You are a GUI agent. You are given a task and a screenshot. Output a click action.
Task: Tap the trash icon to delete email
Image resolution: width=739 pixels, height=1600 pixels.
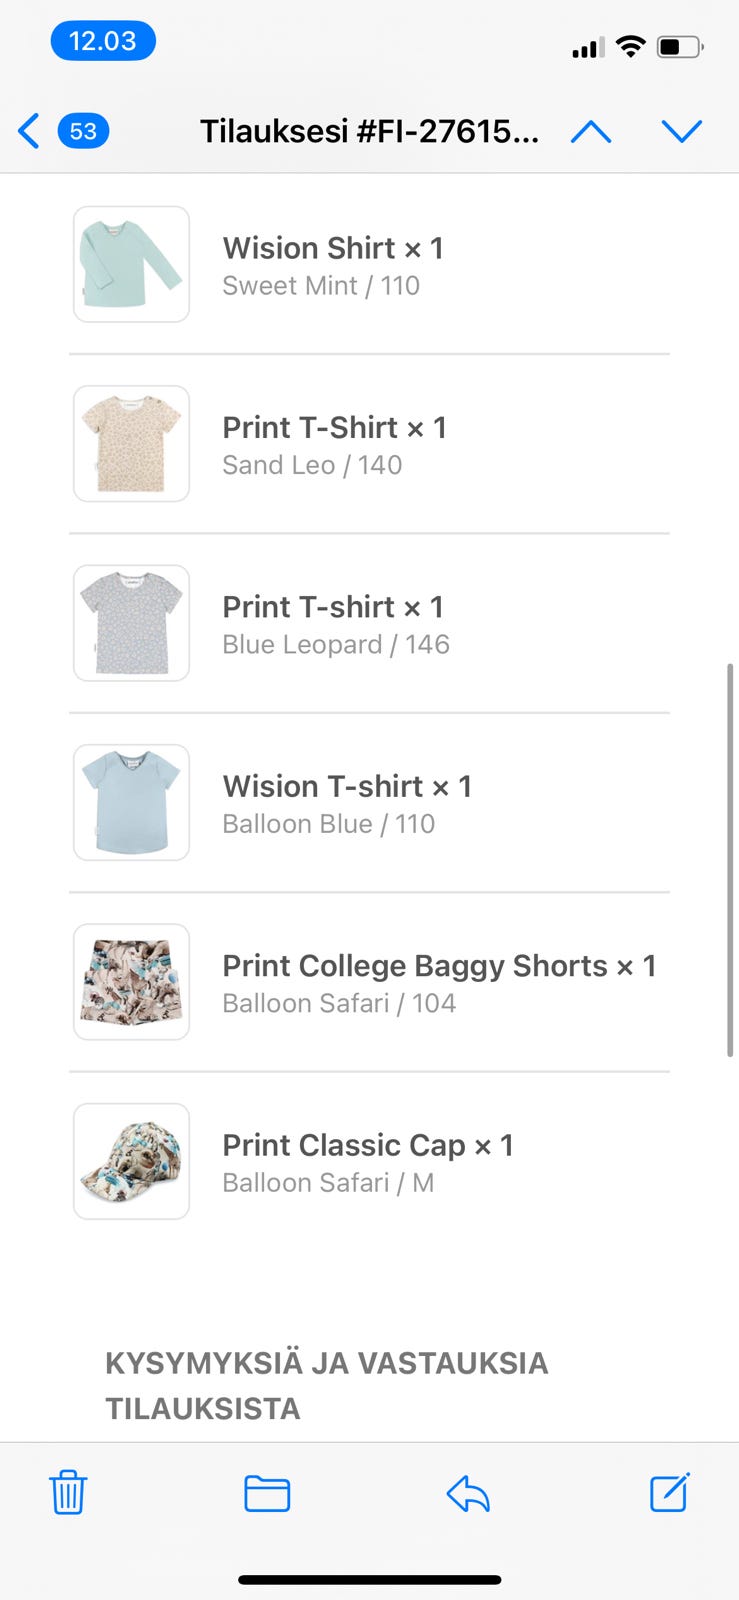68,1493
